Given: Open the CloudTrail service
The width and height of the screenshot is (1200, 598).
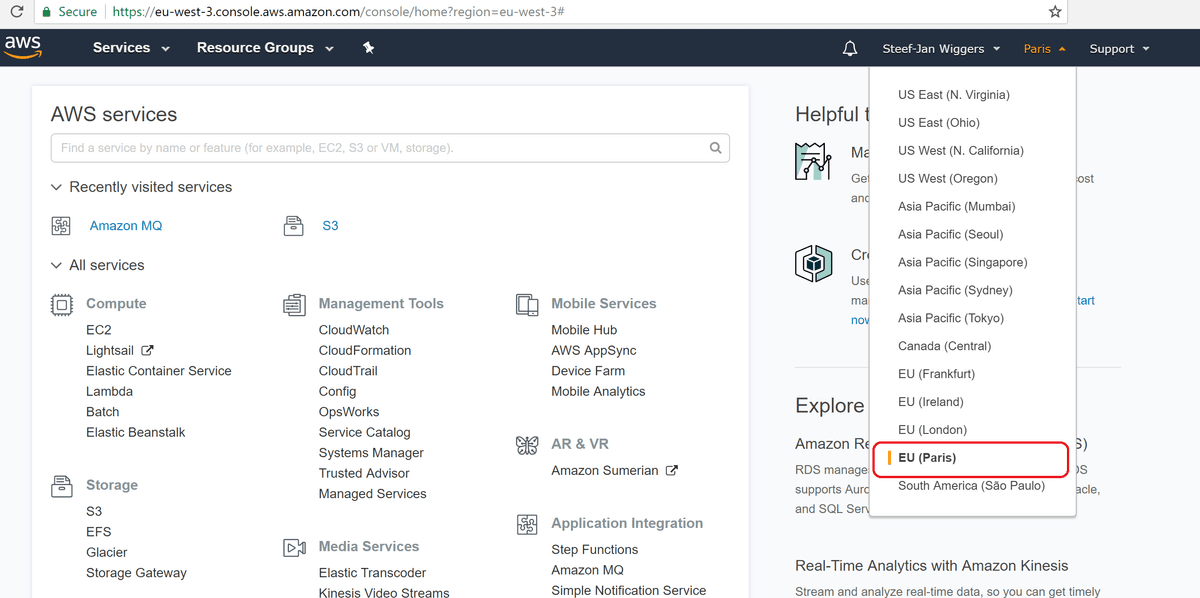Looking at the screenshot, I should 348,371.
